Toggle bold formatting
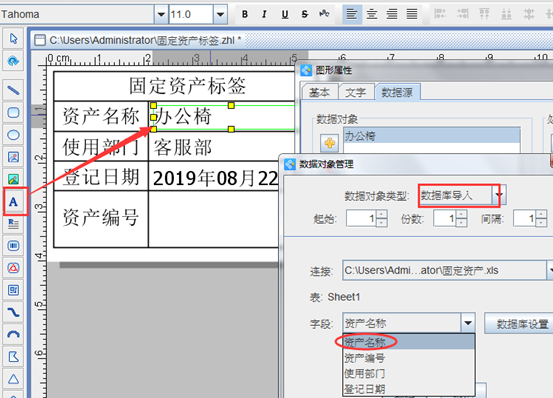This screenshot has height=398, width=553. coord(245,14)
